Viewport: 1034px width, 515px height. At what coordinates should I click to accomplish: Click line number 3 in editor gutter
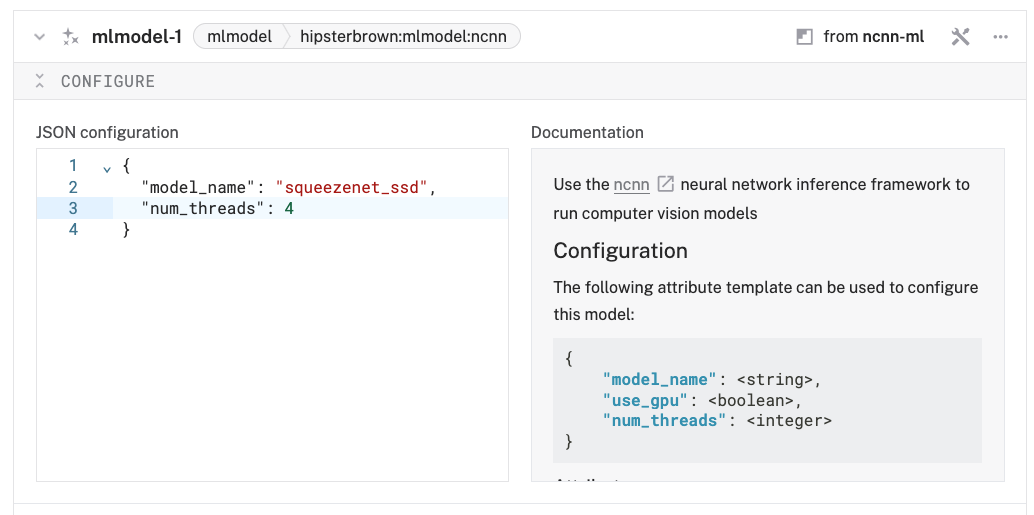(73, 208)
